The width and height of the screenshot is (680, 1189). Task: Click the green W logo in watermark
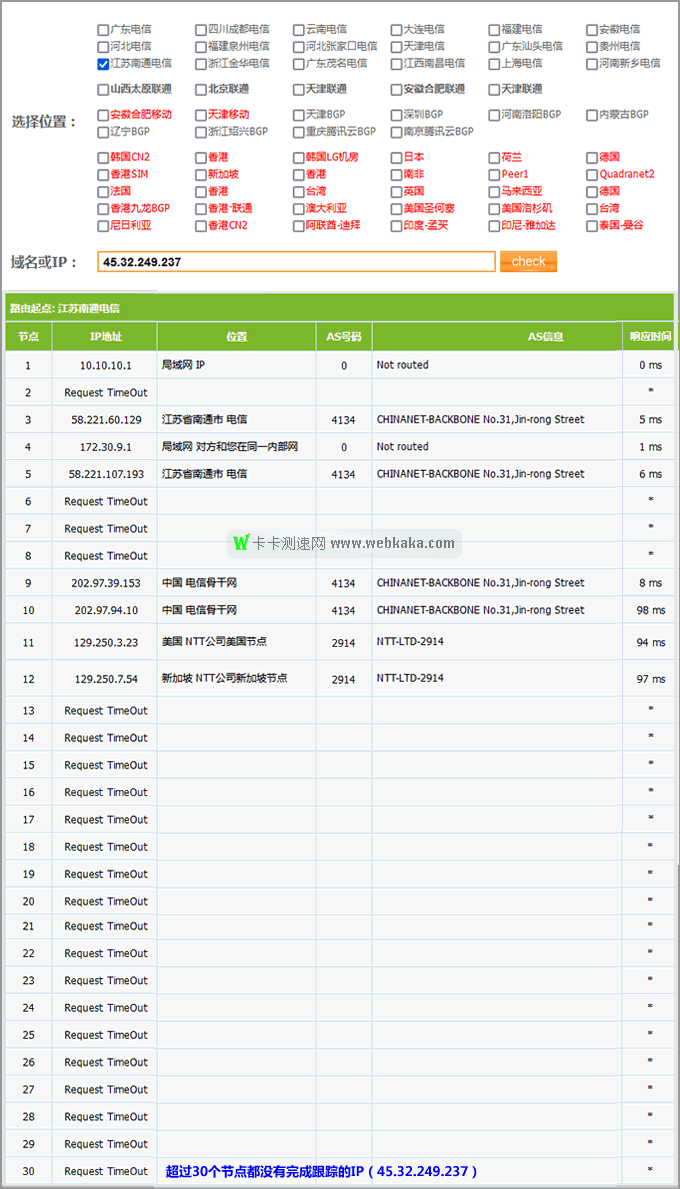[x=240, y=543]
